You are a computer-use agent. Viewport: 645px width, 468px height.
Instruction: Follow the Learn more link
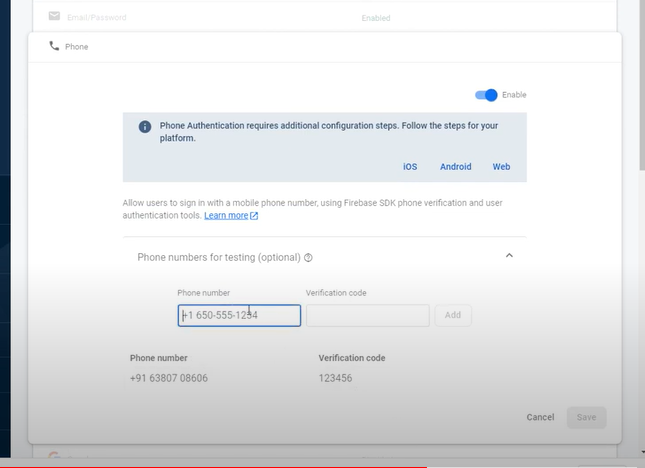tap(226, 216)
